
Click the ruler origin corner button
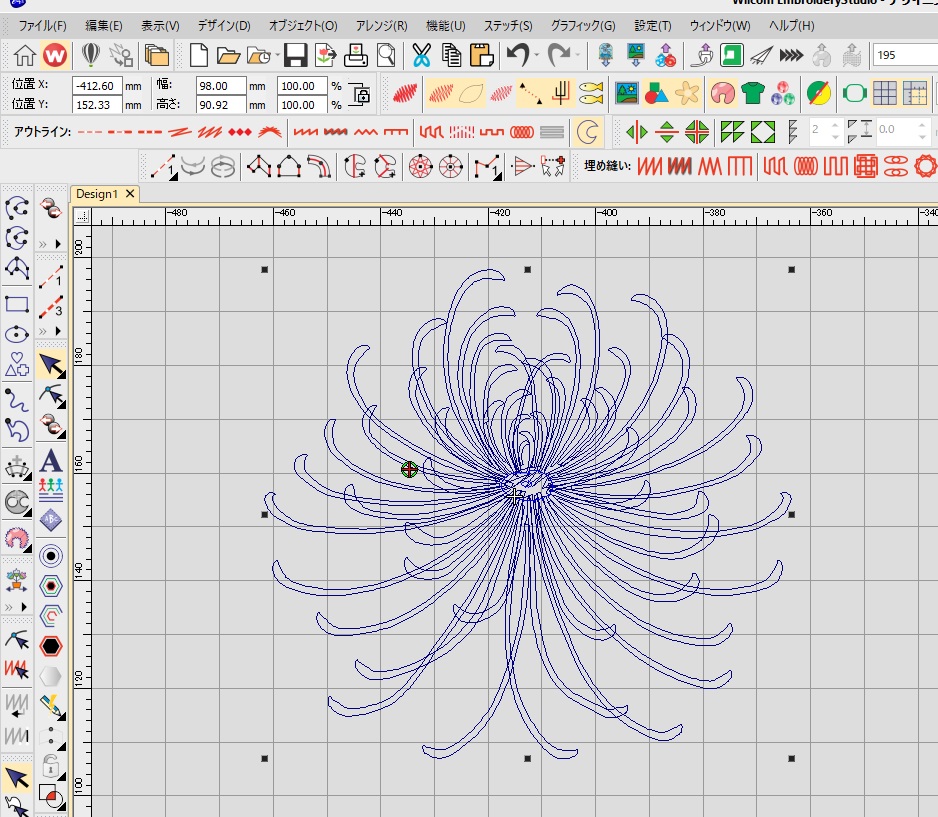tap(82, 216)
